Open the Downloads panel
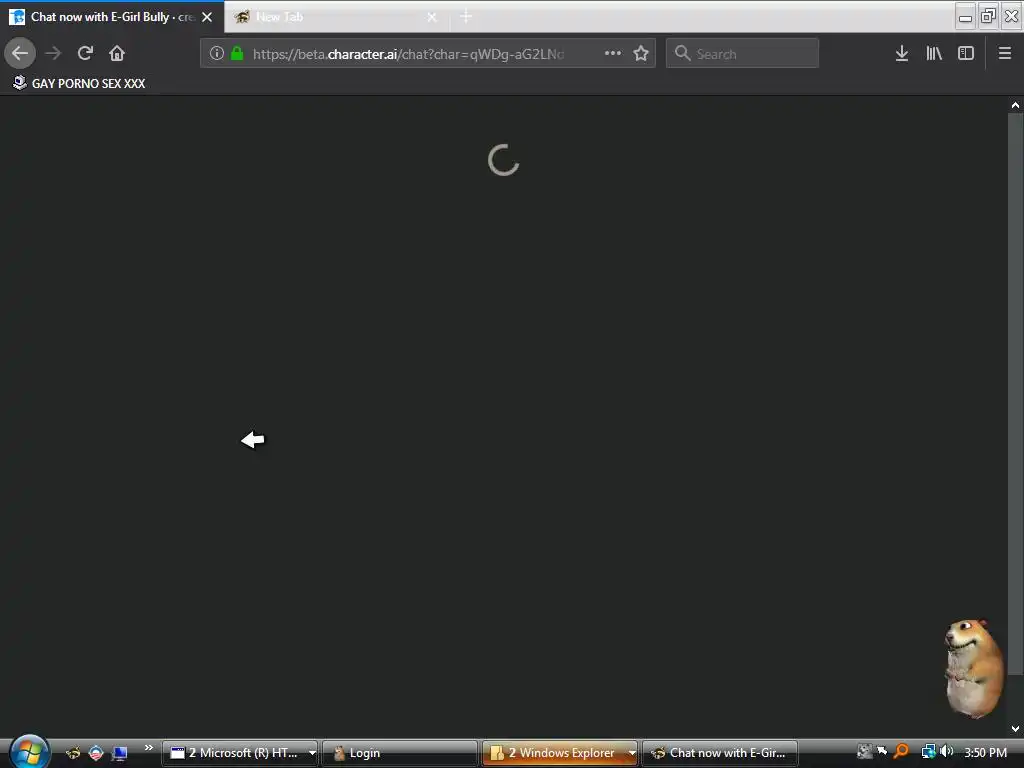This screenshot has height=768, width=1024. click(x=901, y=53)
